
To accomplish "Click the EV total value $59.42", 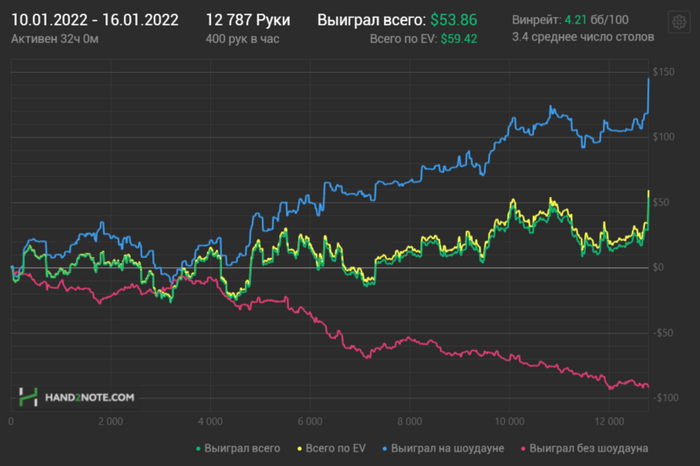I will click(459, 39).
